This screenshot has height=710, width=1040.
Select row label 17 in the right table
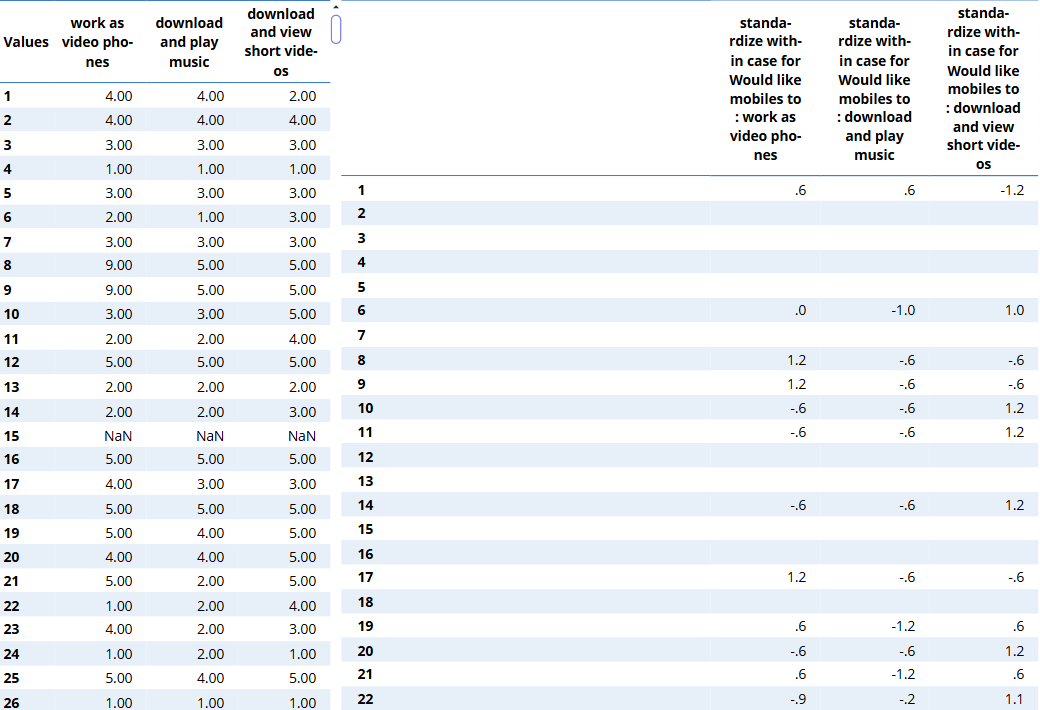[366, 577]
